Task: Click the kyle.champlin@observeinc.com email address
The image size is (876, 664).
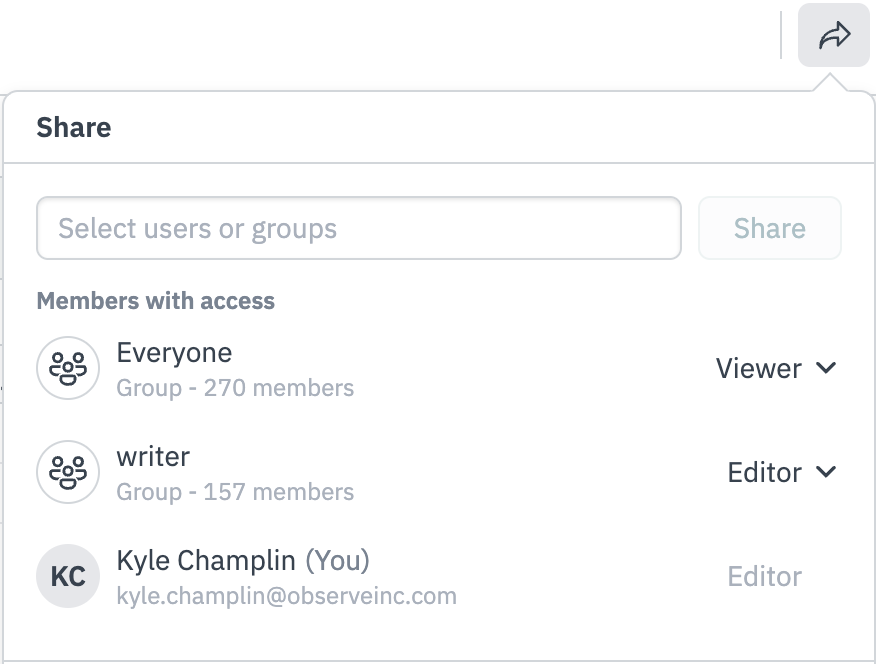Action: point(286,596)
